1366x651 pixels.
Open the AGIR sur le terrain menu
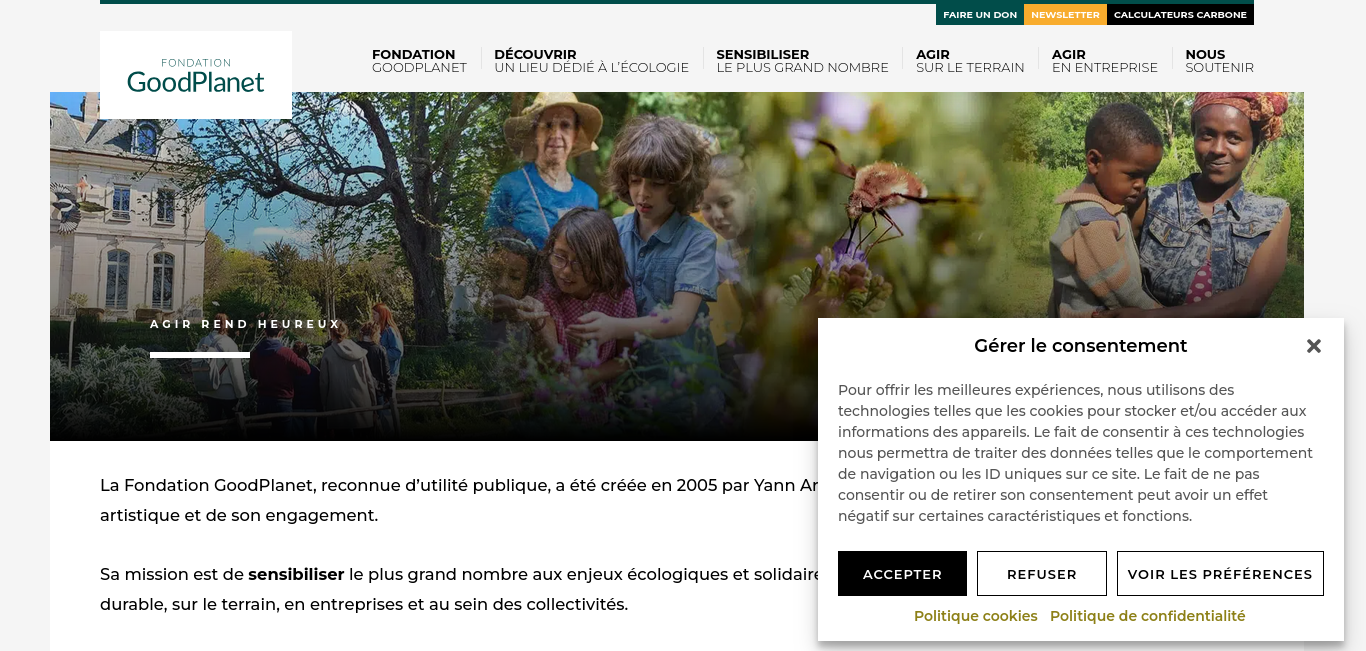(x=970, y=61)
